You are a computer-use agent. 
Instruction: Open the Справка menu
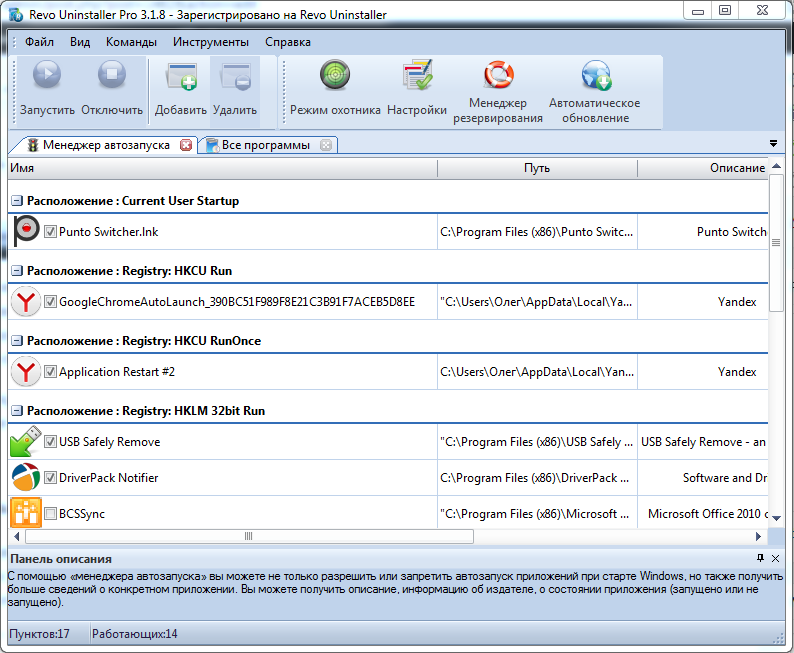[288, 42]
